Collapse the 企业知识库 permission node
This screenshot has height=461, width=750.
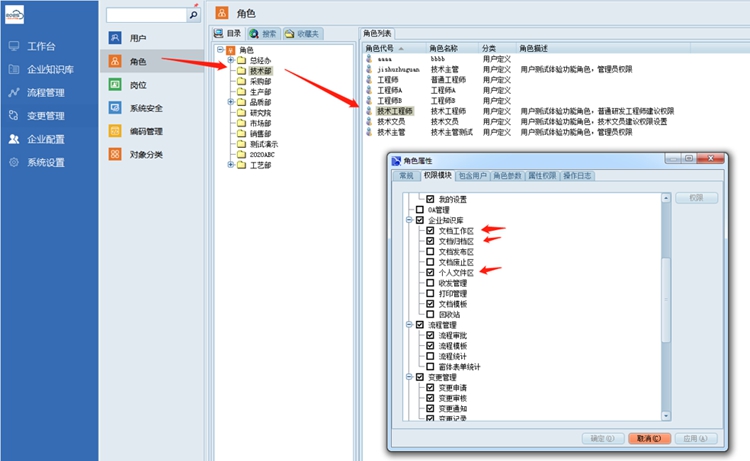tap(408, 220)
